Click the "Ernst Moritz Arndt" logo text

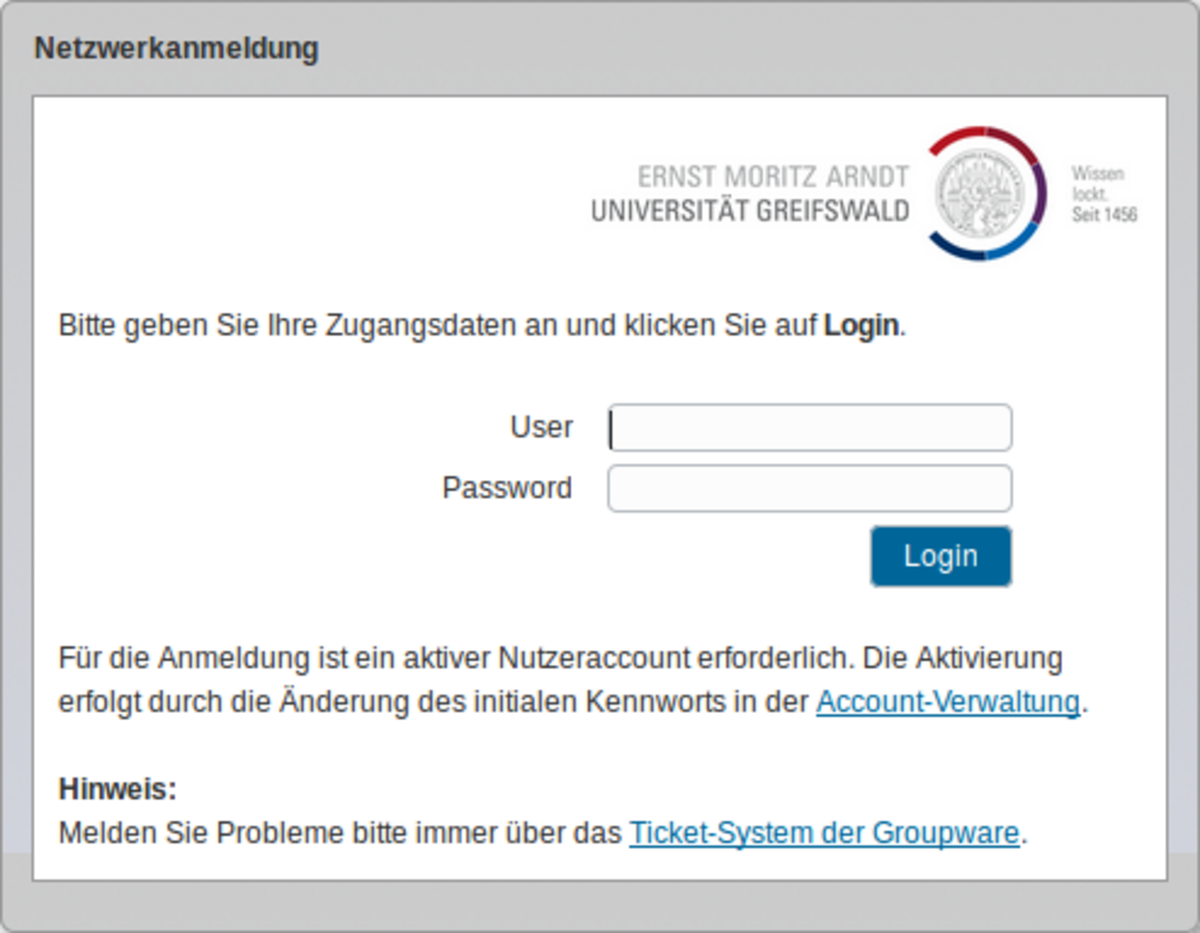pos(772,177)
